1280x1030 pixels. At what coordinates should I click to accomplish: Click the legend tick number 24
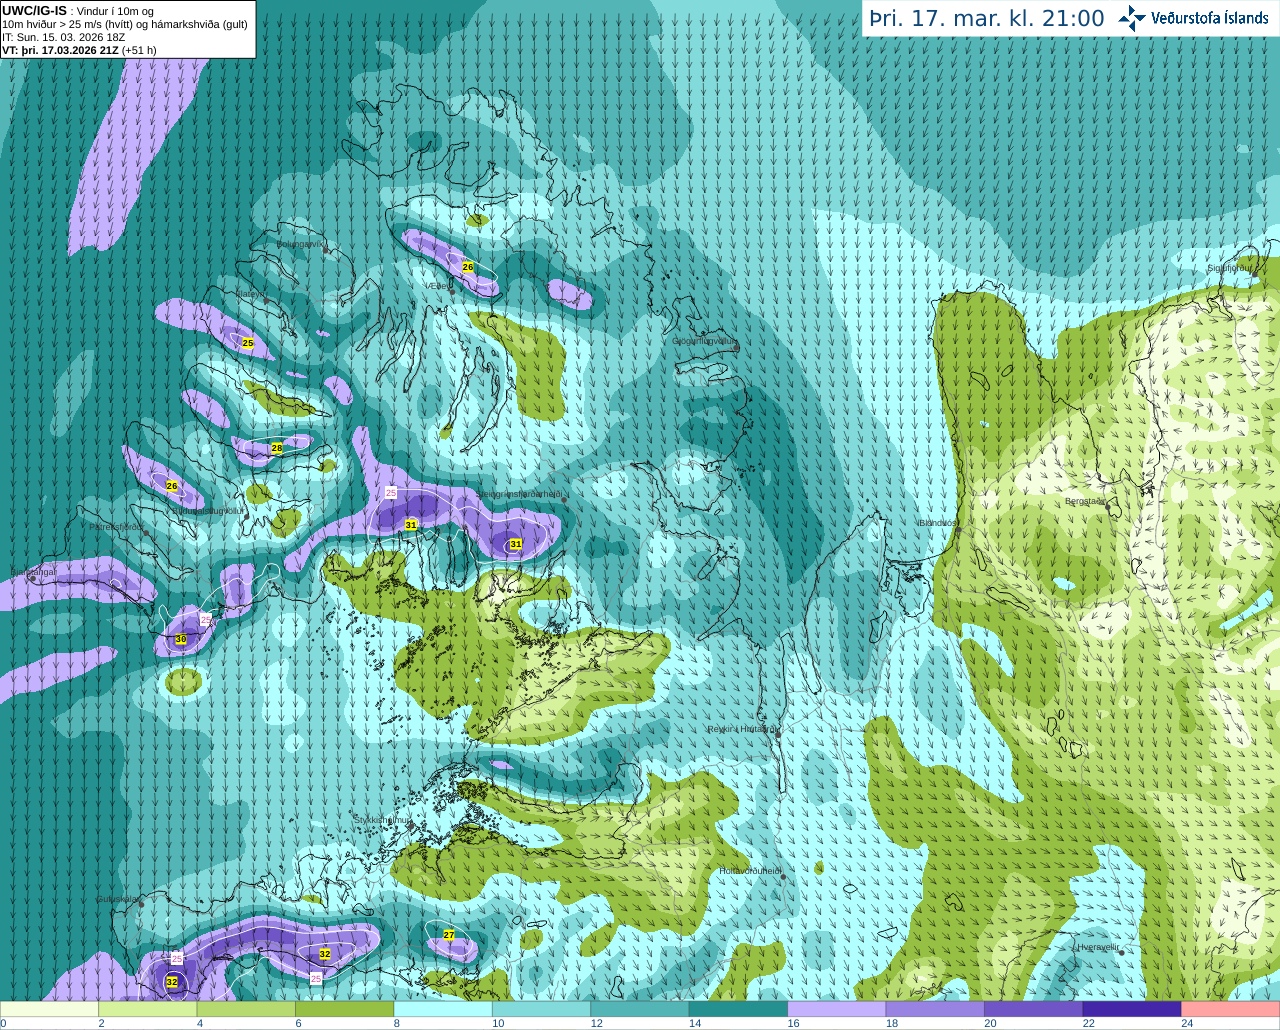tap(1187, 1023)
